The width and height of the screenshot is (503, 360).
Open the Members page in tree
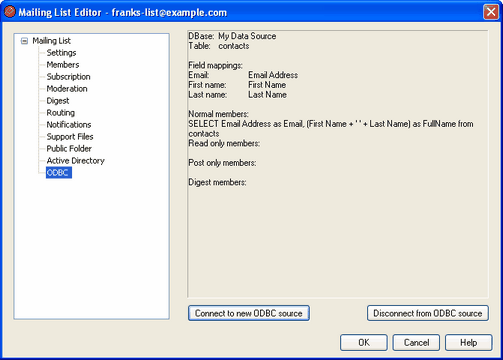coord(63,65)
